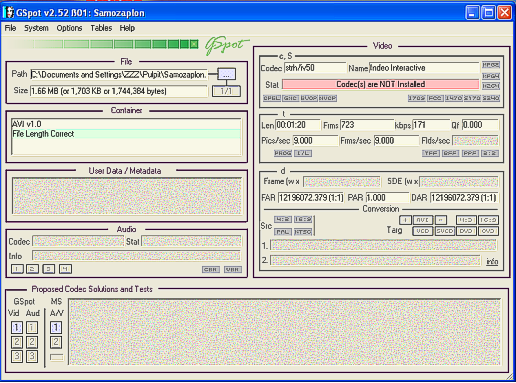Click the 4:3 source aspect indicator

tap(283, 219)
